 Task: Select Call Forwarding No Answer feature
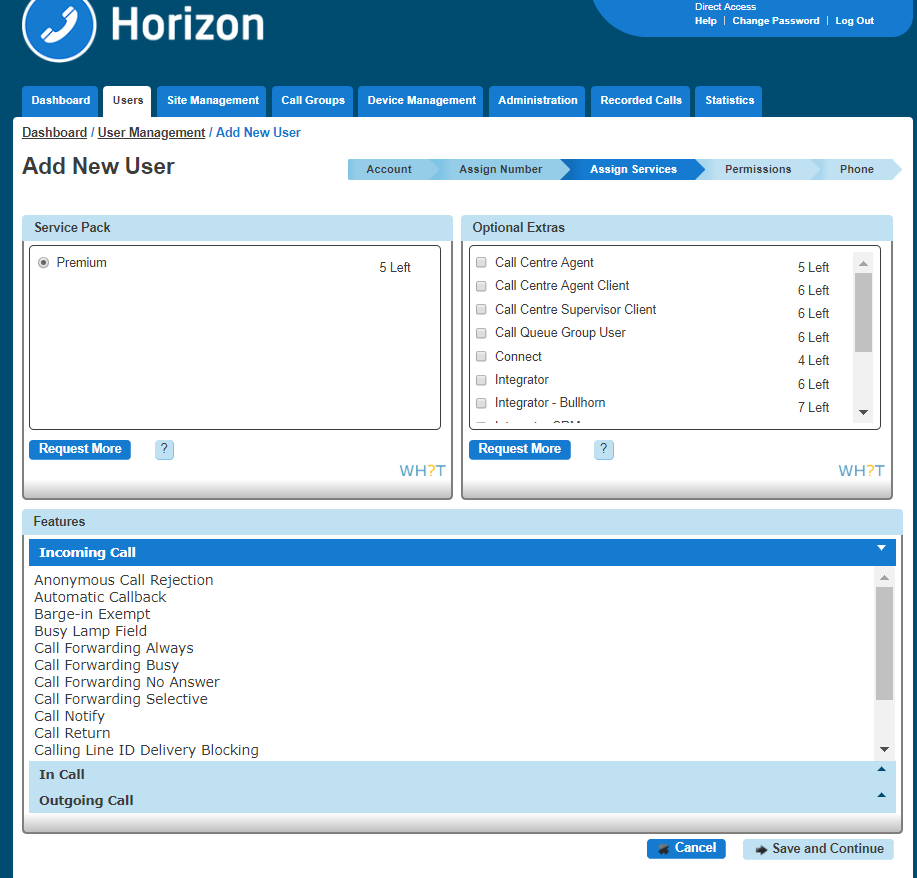[x=126, y=682]
